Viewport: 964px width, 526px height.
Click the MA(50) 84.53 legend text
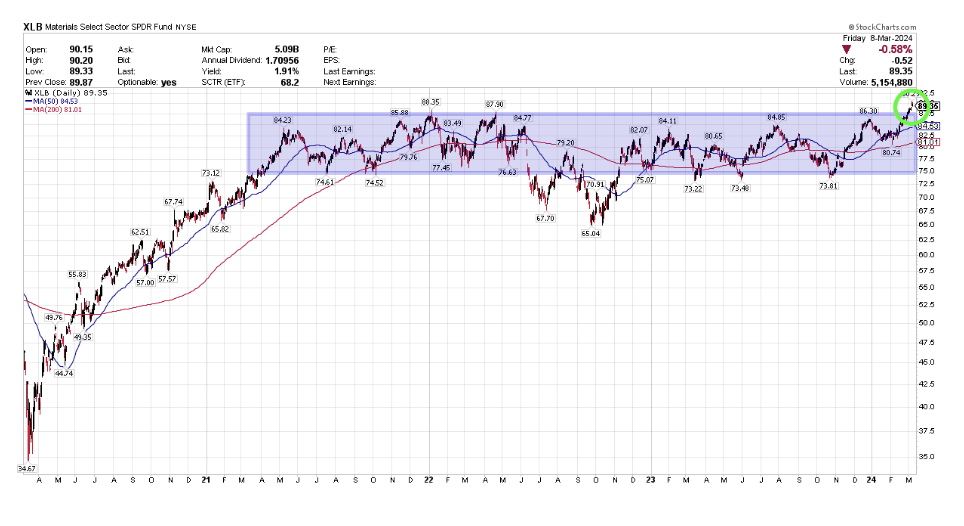tap(56, 101)
